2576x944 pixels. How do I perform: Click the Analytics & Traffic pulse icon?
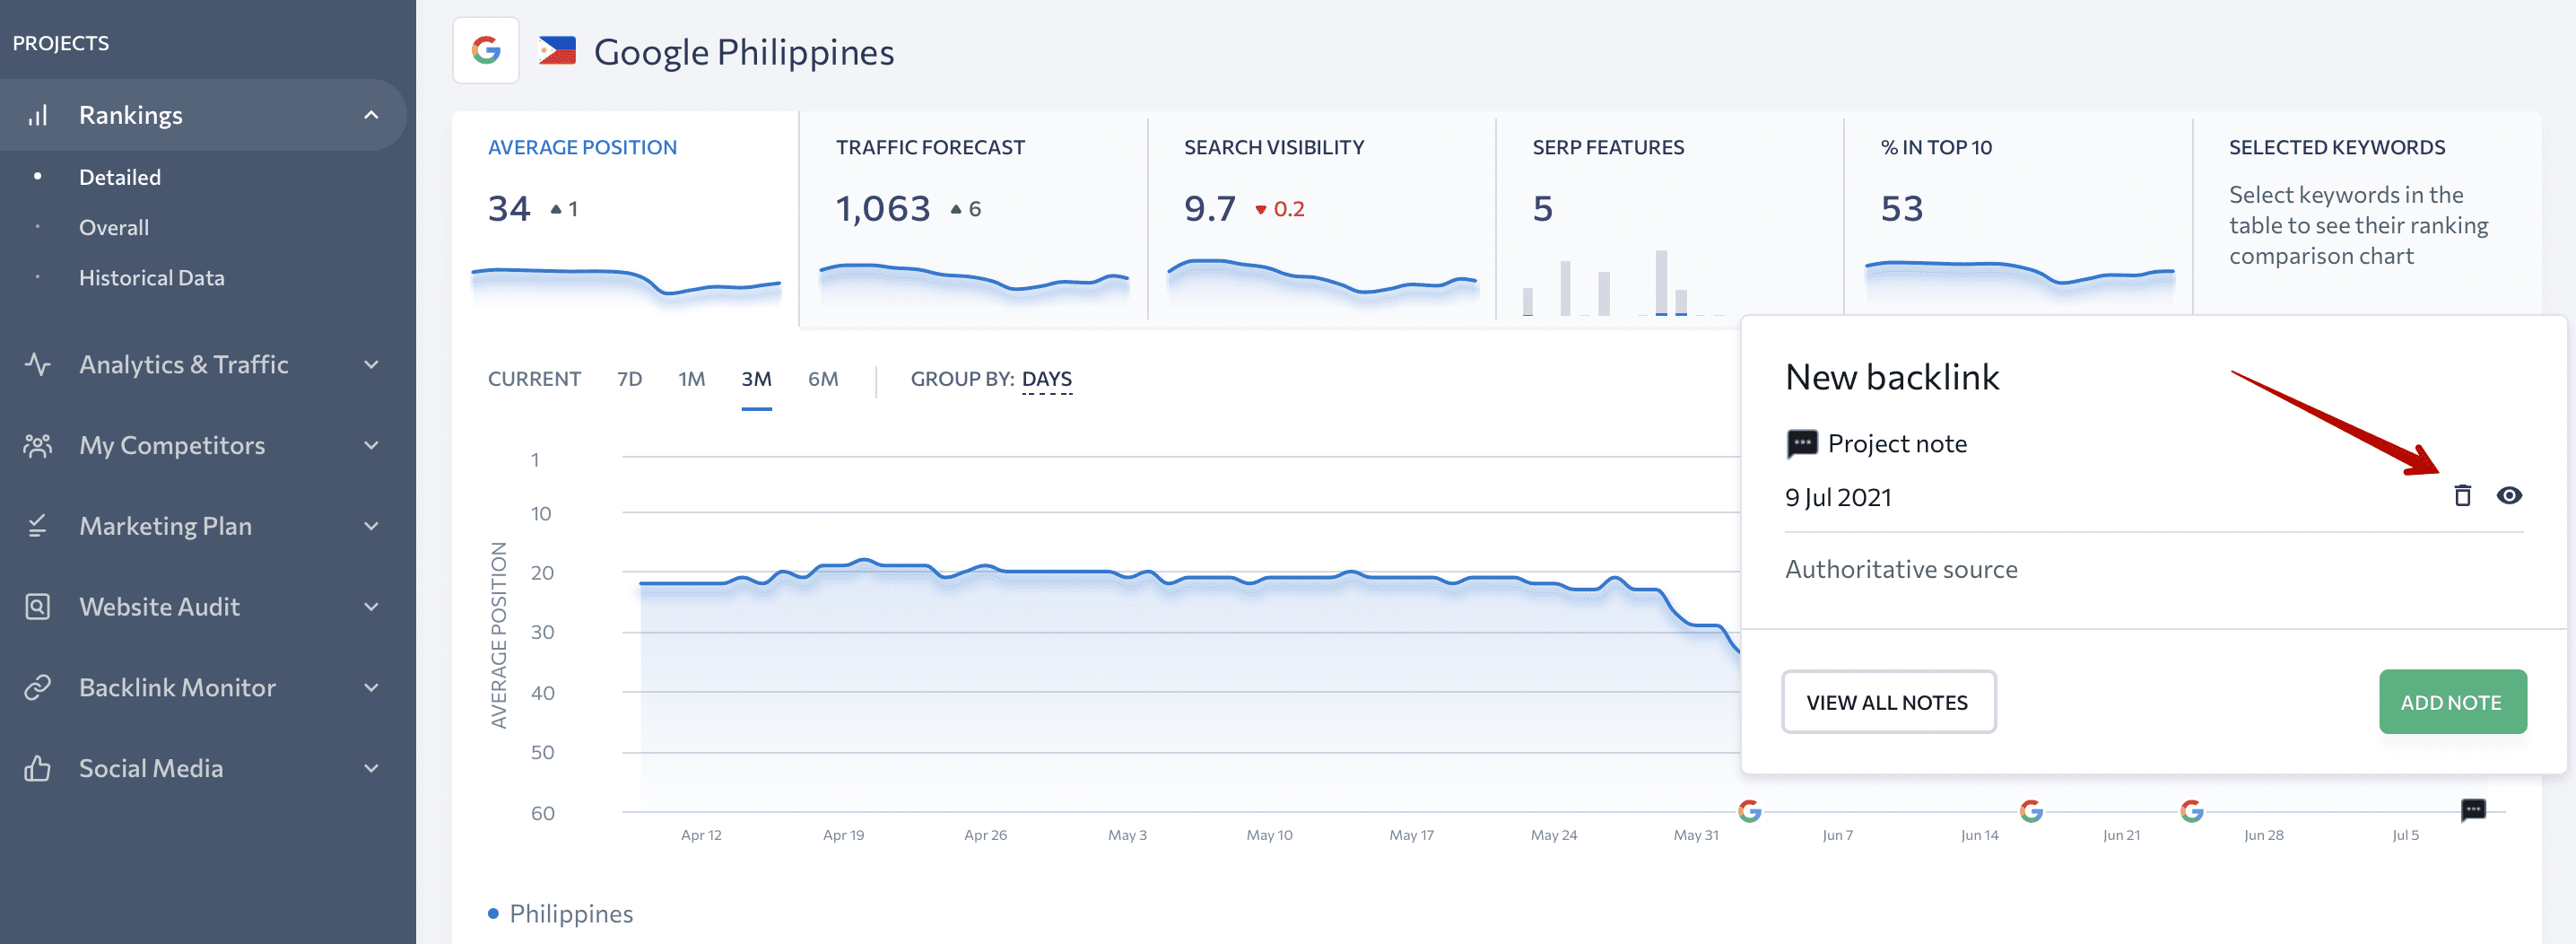pos(38,364)
